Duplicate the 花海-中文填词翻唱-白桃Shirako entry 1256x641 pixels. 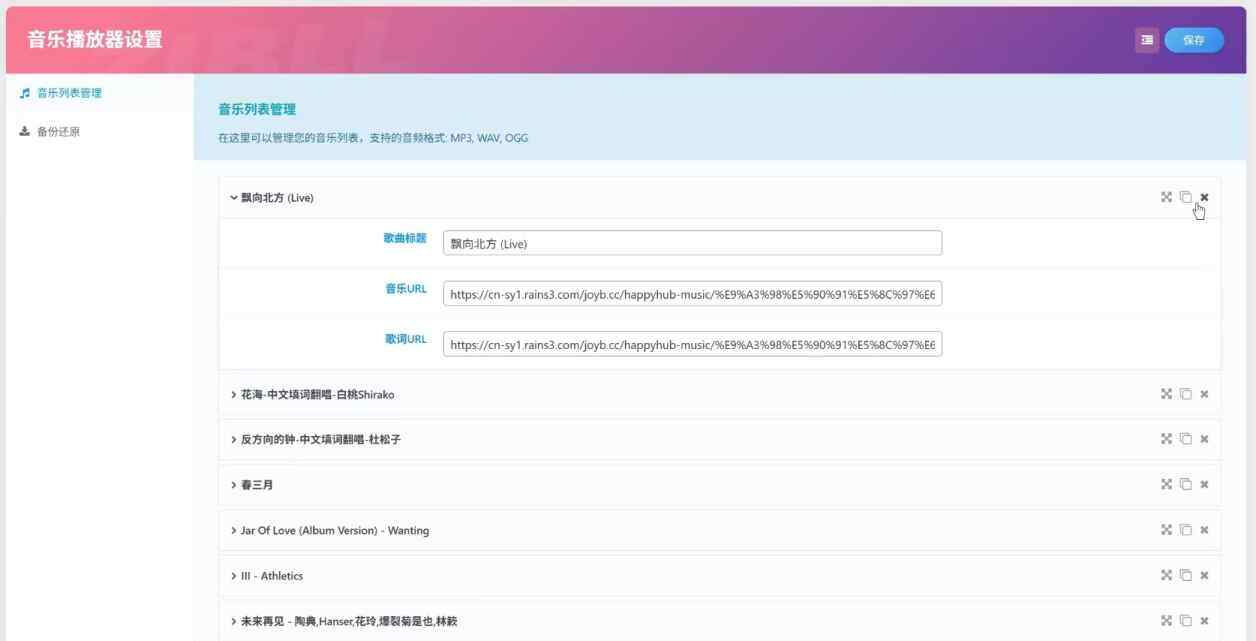(x=1185, y=394)
